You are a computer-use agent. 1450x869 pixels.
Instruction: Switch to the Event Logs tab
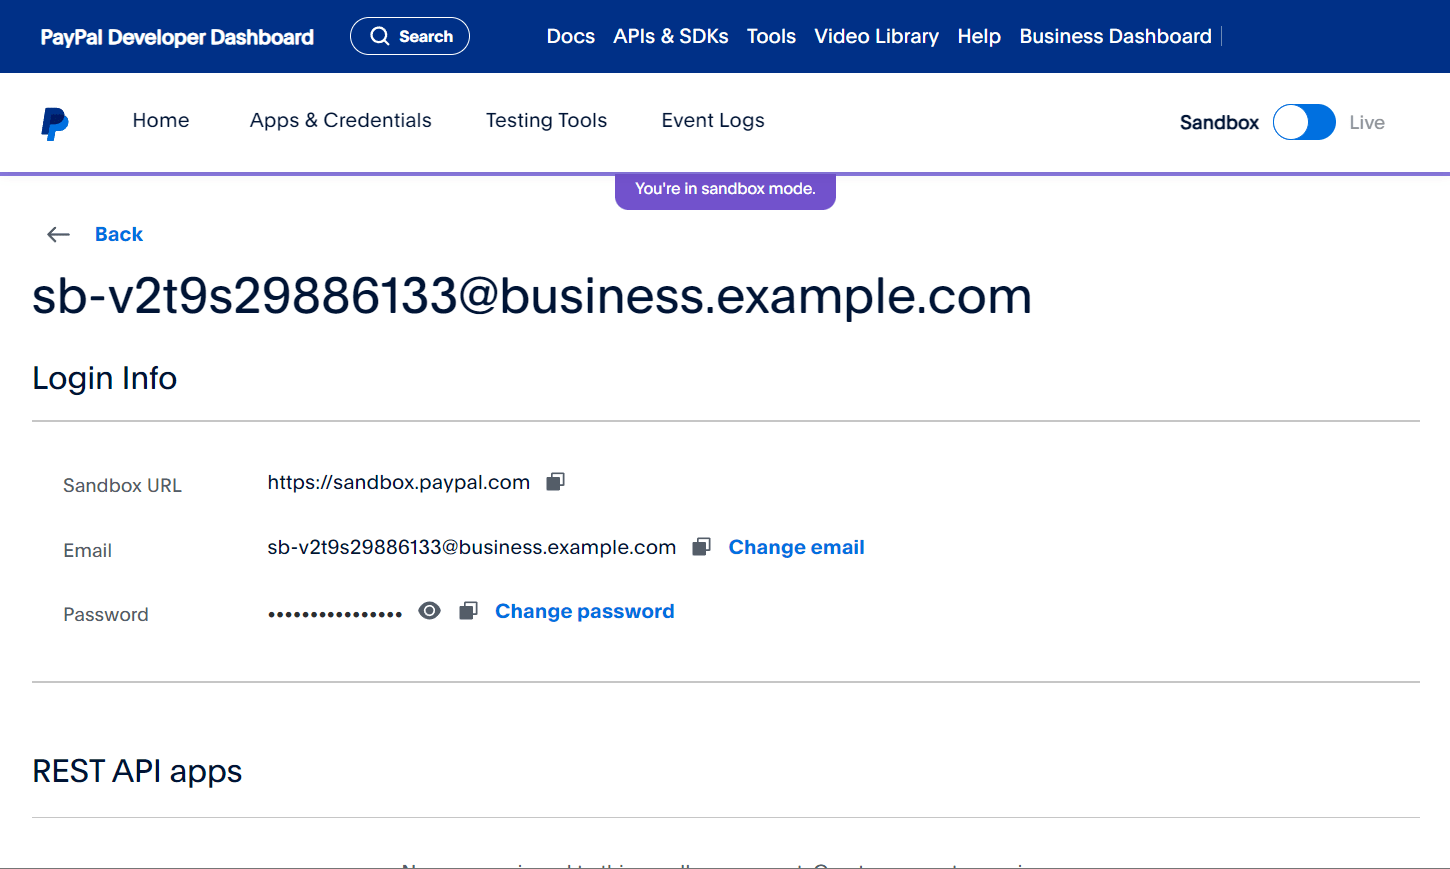click(x=713, y=120)
